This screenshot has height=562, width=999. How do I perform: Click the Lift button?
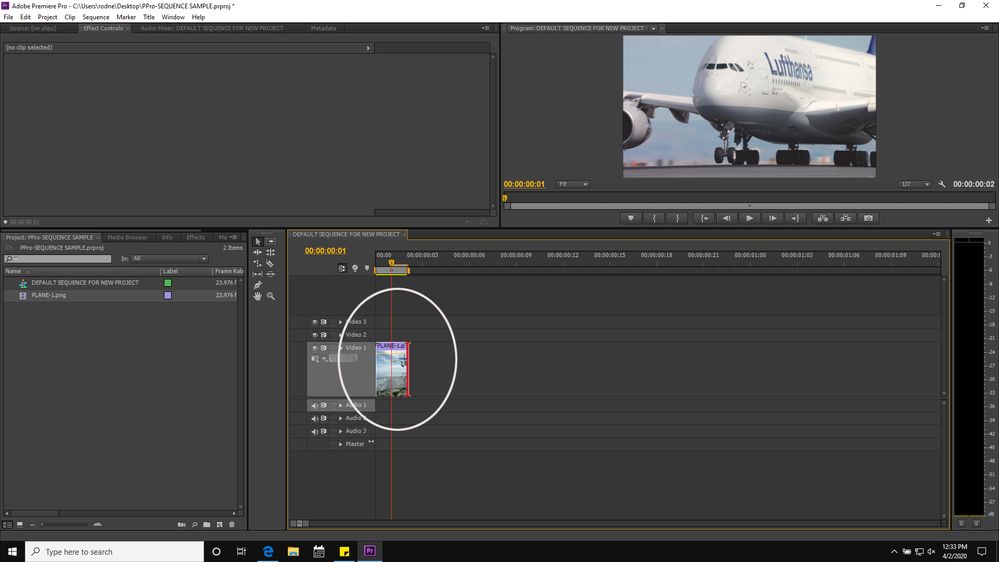[x=823, y=218]
